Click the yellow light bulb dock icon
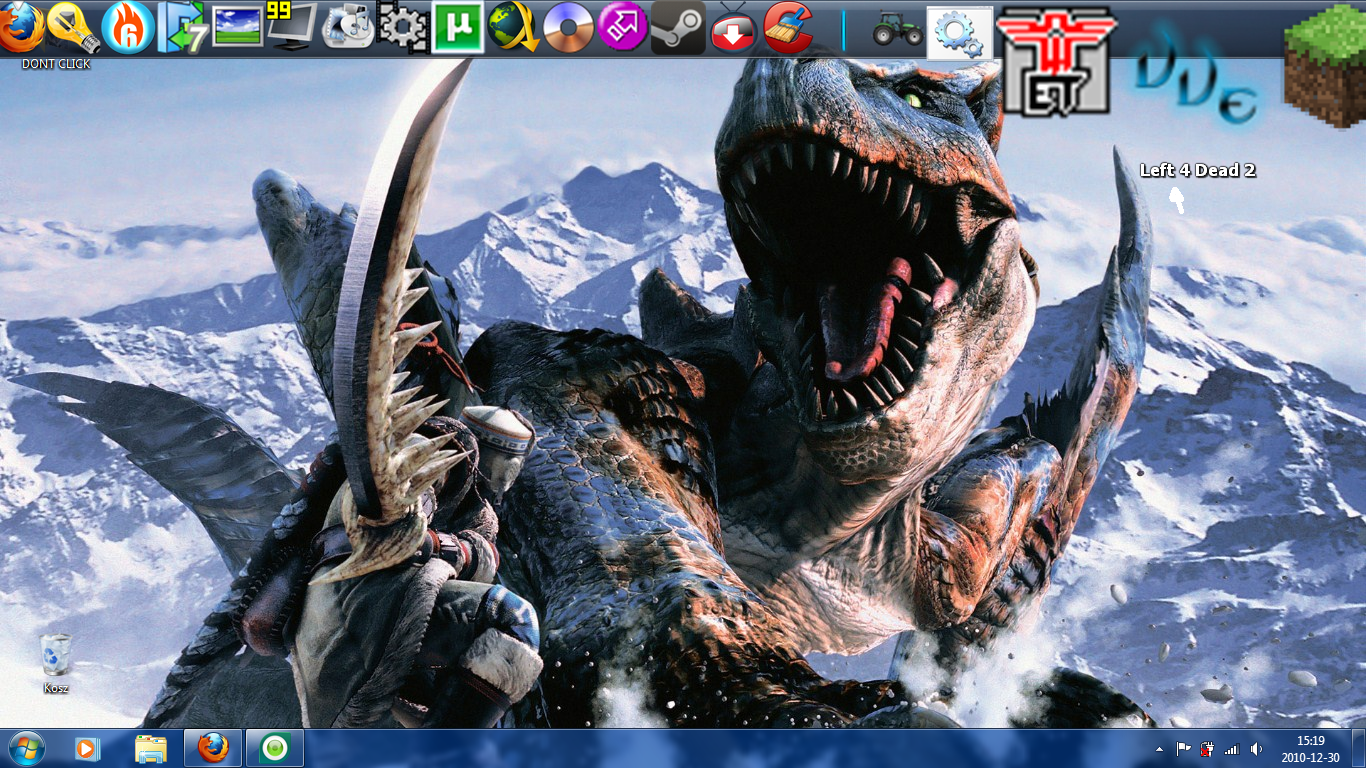The height and width of the screenshot is (768, 1366). (x=74, y=28)
